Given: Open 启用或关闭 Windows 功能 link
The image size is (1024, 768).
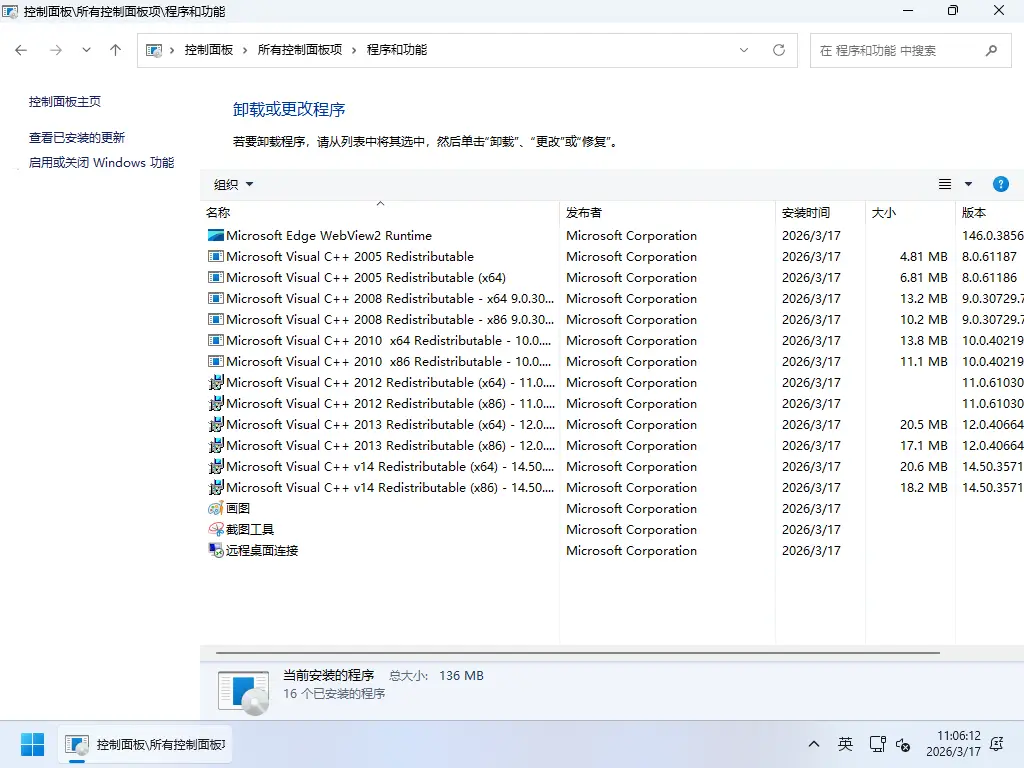Looking at the screenshot, I should tap(101, 163).
